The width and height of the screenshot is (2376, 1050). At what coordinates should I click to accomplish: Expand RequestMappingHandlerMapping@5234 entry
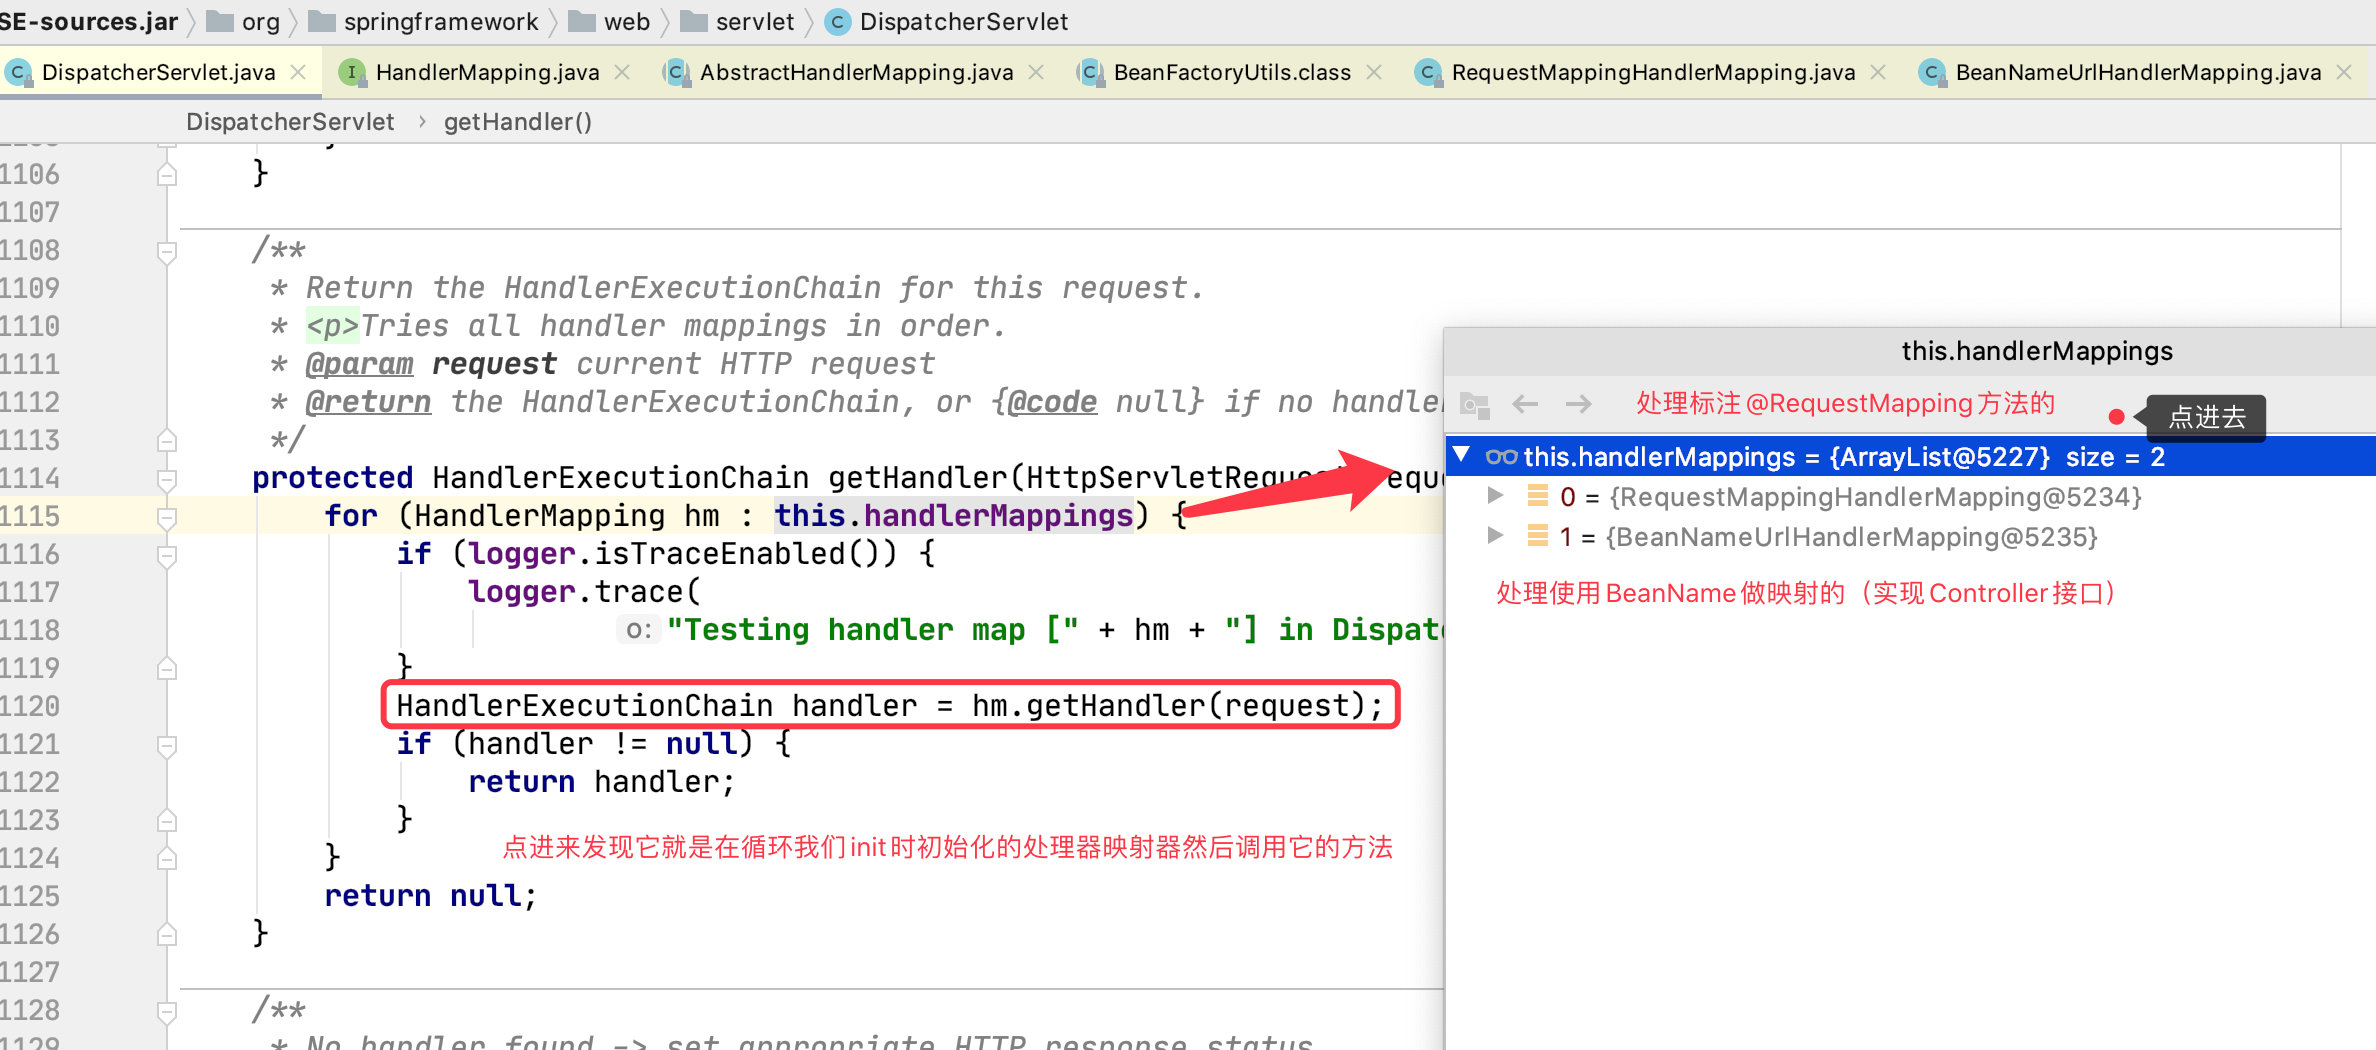1495,495
